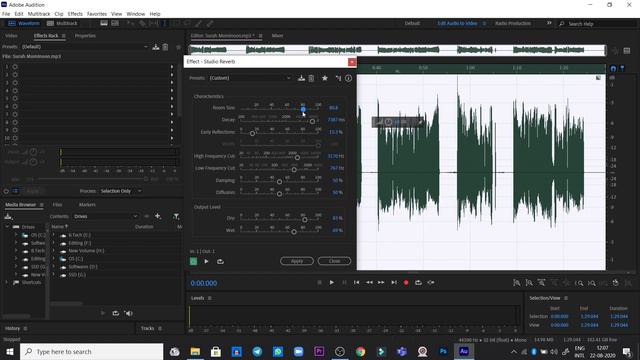The height and width of the screenshot is (360, 640).
Task: Save Effects Rack preset
Action: click(x=156, y=47)
